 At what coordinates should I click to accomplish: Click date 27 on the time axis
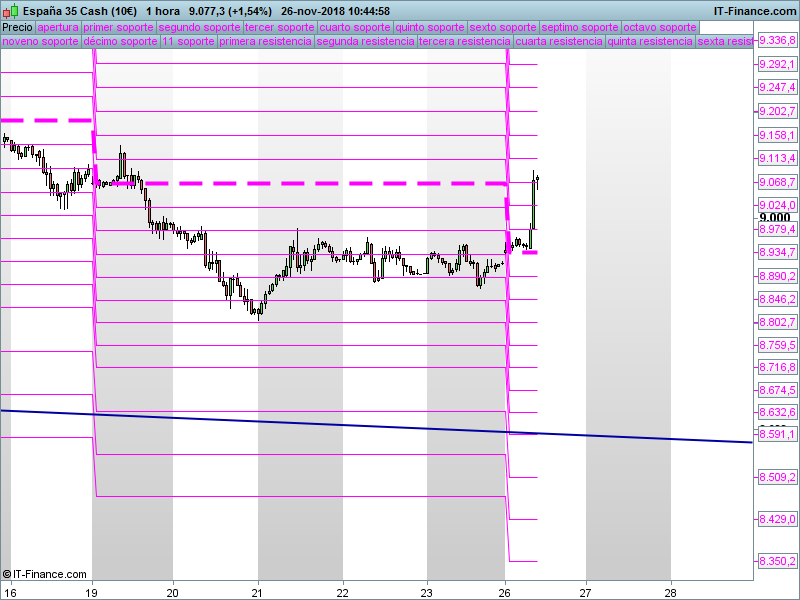(586, 593)
